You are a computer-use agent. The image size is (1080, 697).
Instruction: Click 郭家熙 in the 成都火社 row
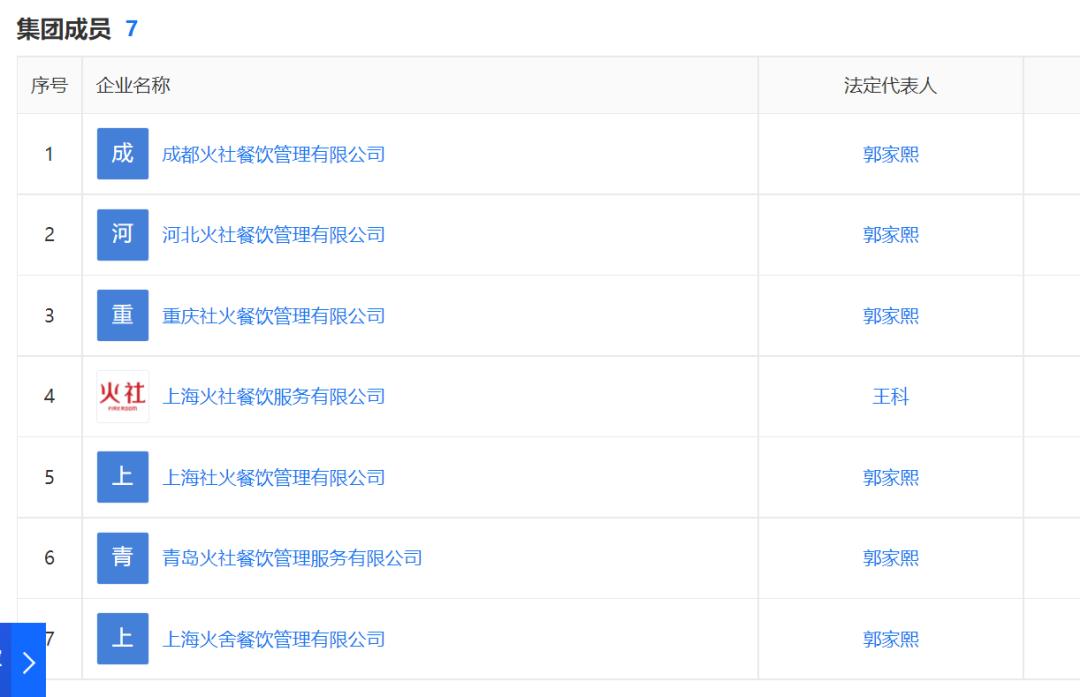click(x=891, y=154)
